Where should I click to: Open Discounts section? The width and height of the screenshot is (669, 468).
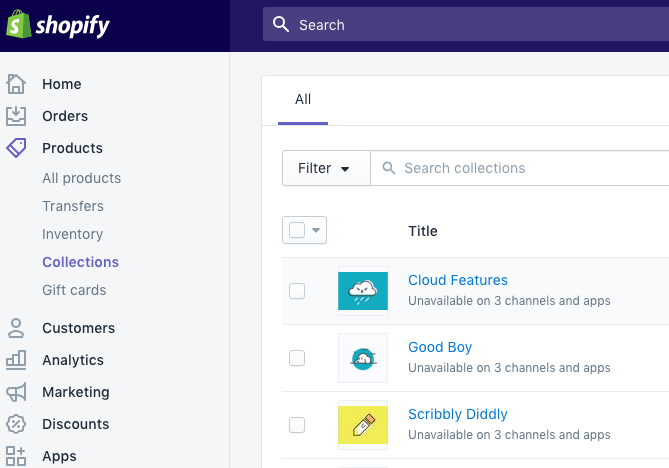click(76, 424)
